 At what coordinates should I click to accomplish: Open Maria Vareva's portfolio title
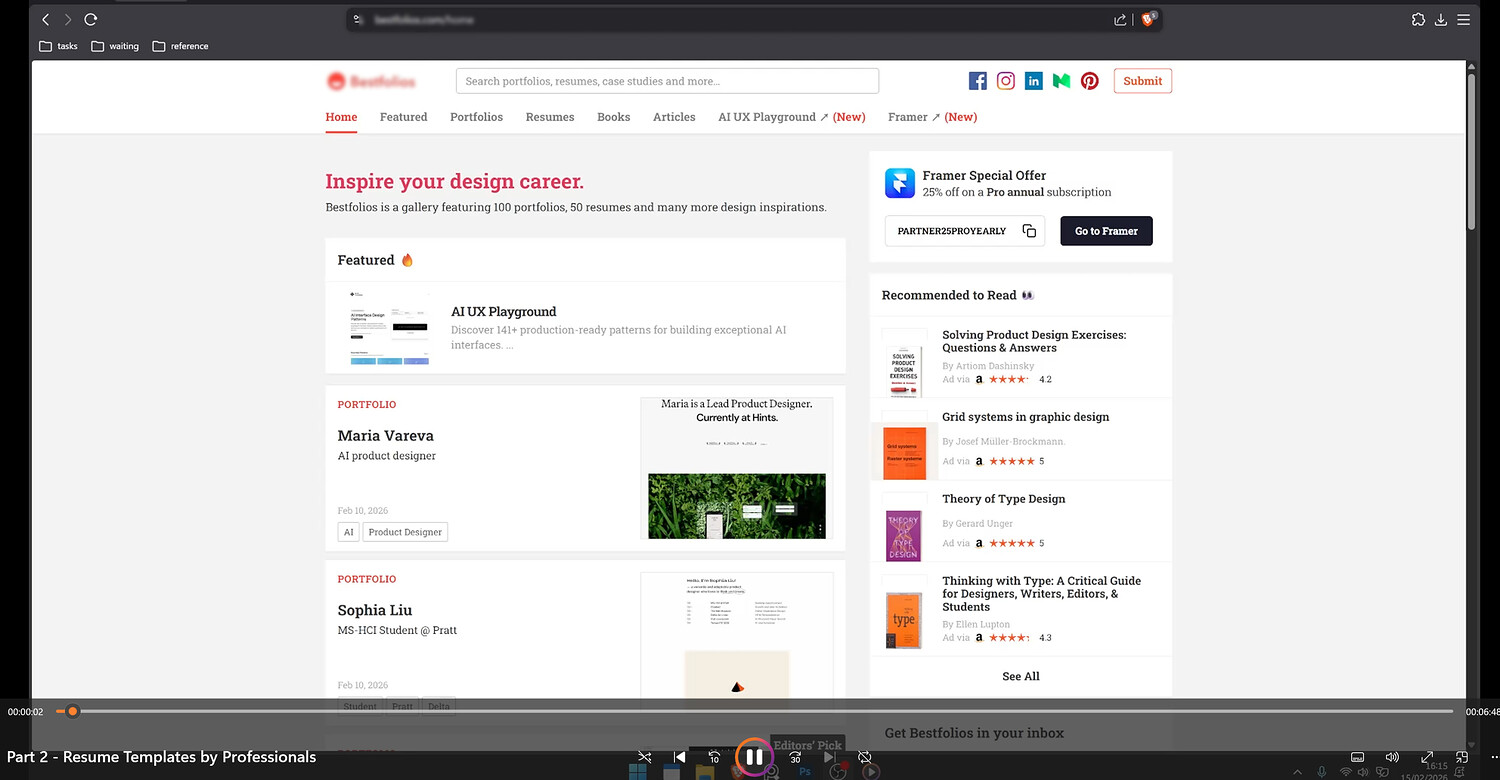(386, 436)
